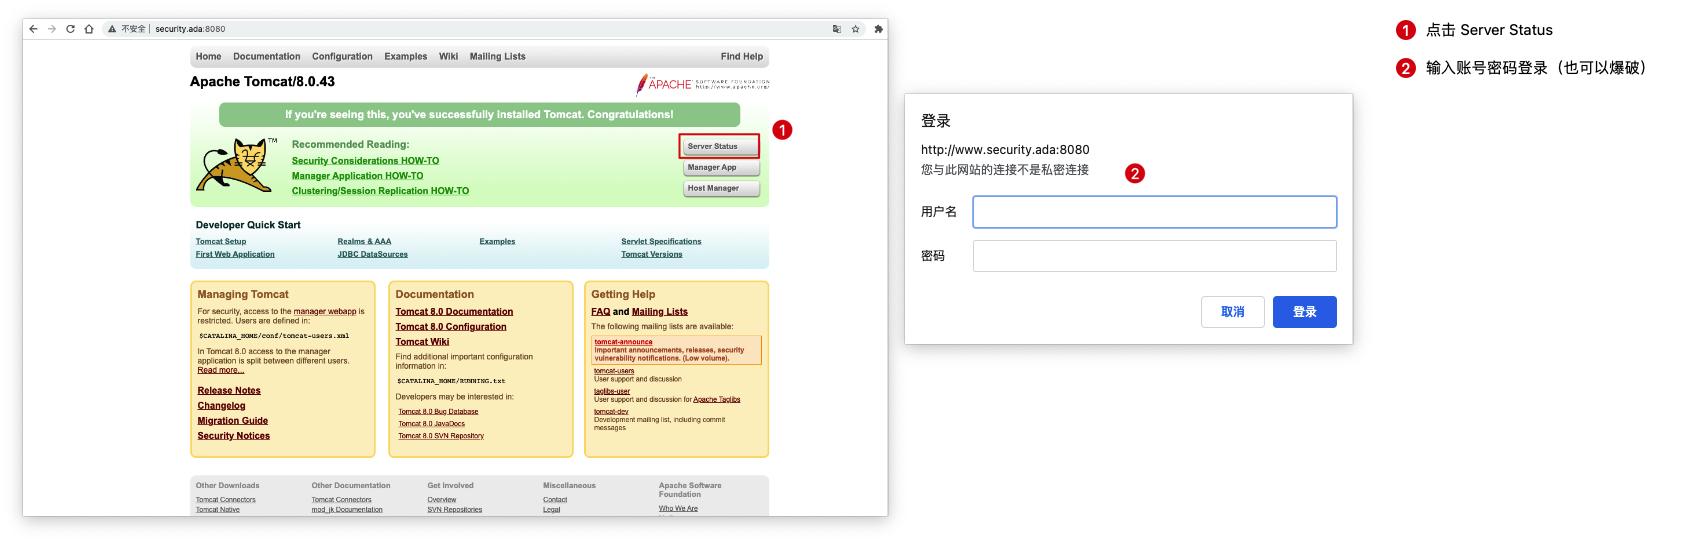Screen dimensions: 1696x543
Task: Open the Realms & AAA link
Action: 364,242
